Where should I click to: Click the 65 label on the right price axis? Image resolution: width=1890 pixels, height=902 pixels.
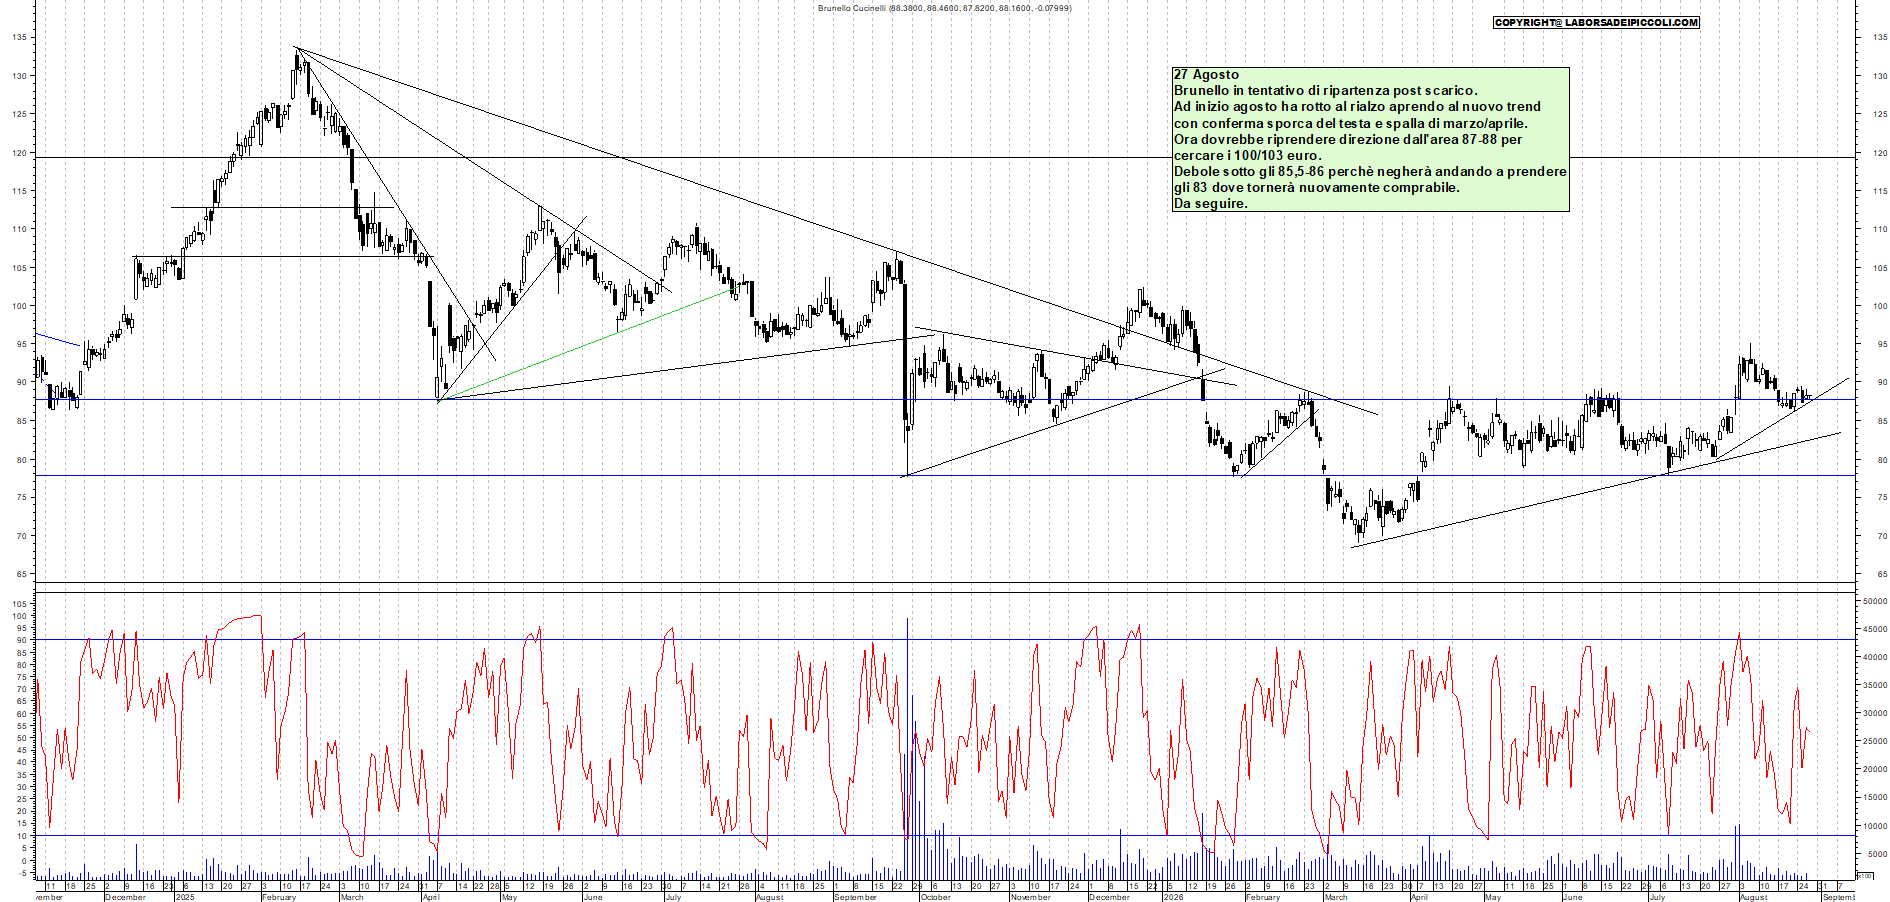[x=1881, y=574]
